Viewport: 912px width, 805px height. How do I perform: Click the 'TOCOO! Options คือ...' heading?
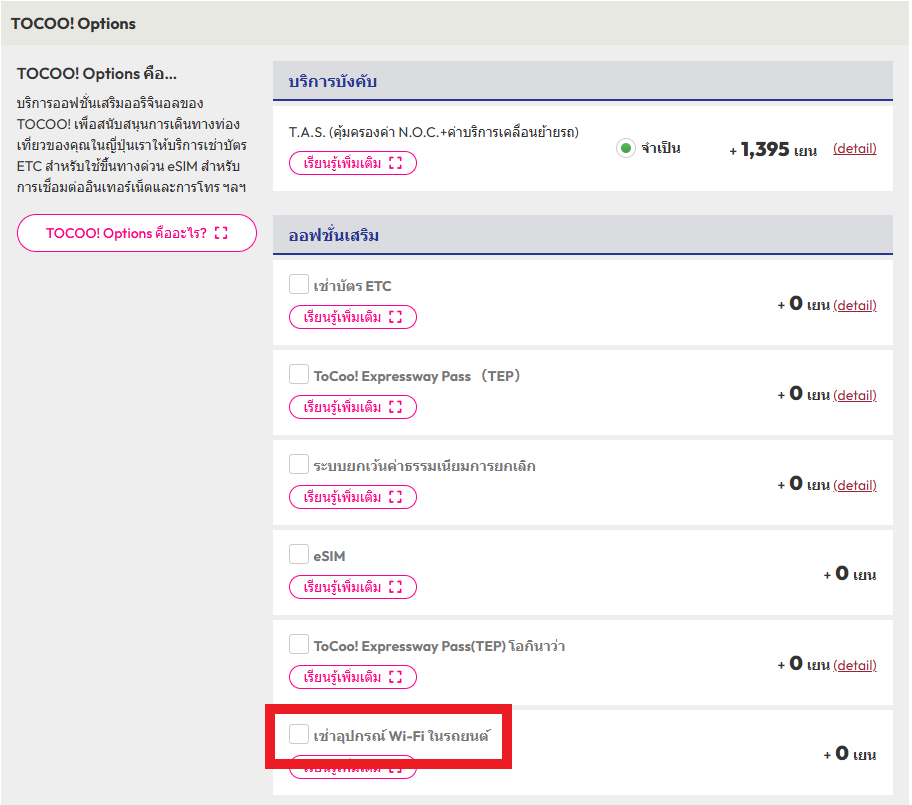pos(97,74)
